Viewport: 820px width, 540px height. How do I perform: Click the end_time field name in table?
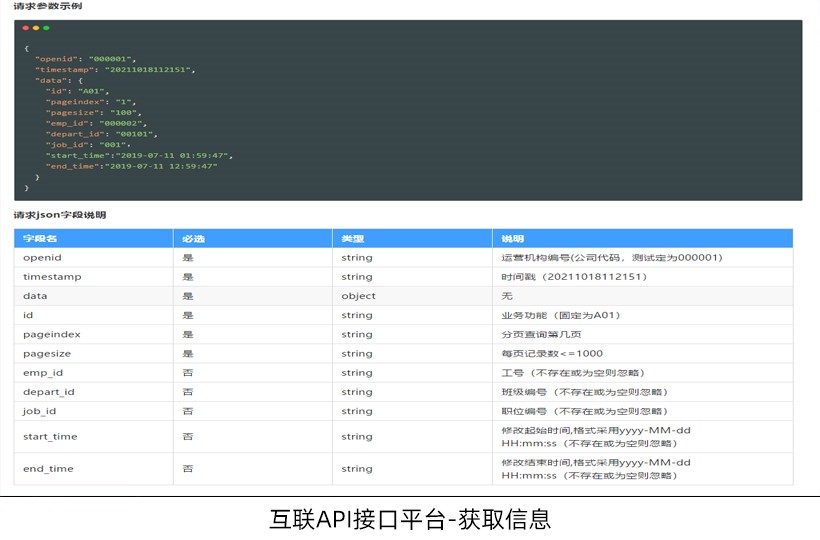click(48, 469)
